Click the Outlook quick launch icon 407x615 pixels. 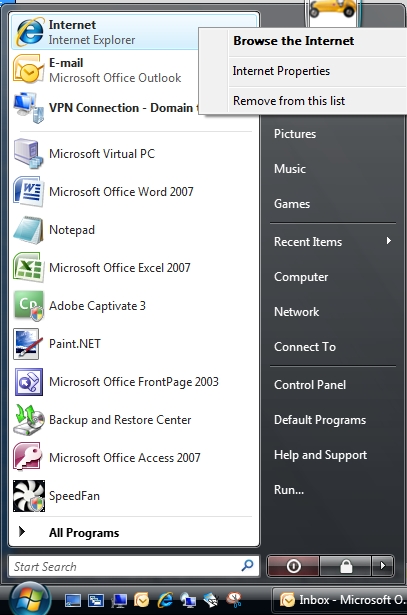coord(142,600)
